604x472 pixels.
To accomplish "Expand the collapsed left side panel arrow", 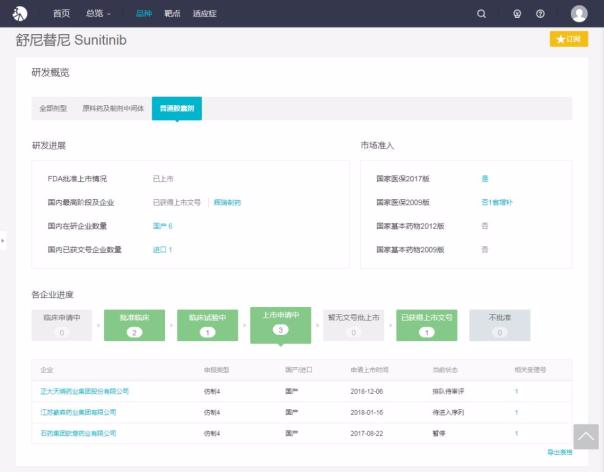I will click(3, 241).
